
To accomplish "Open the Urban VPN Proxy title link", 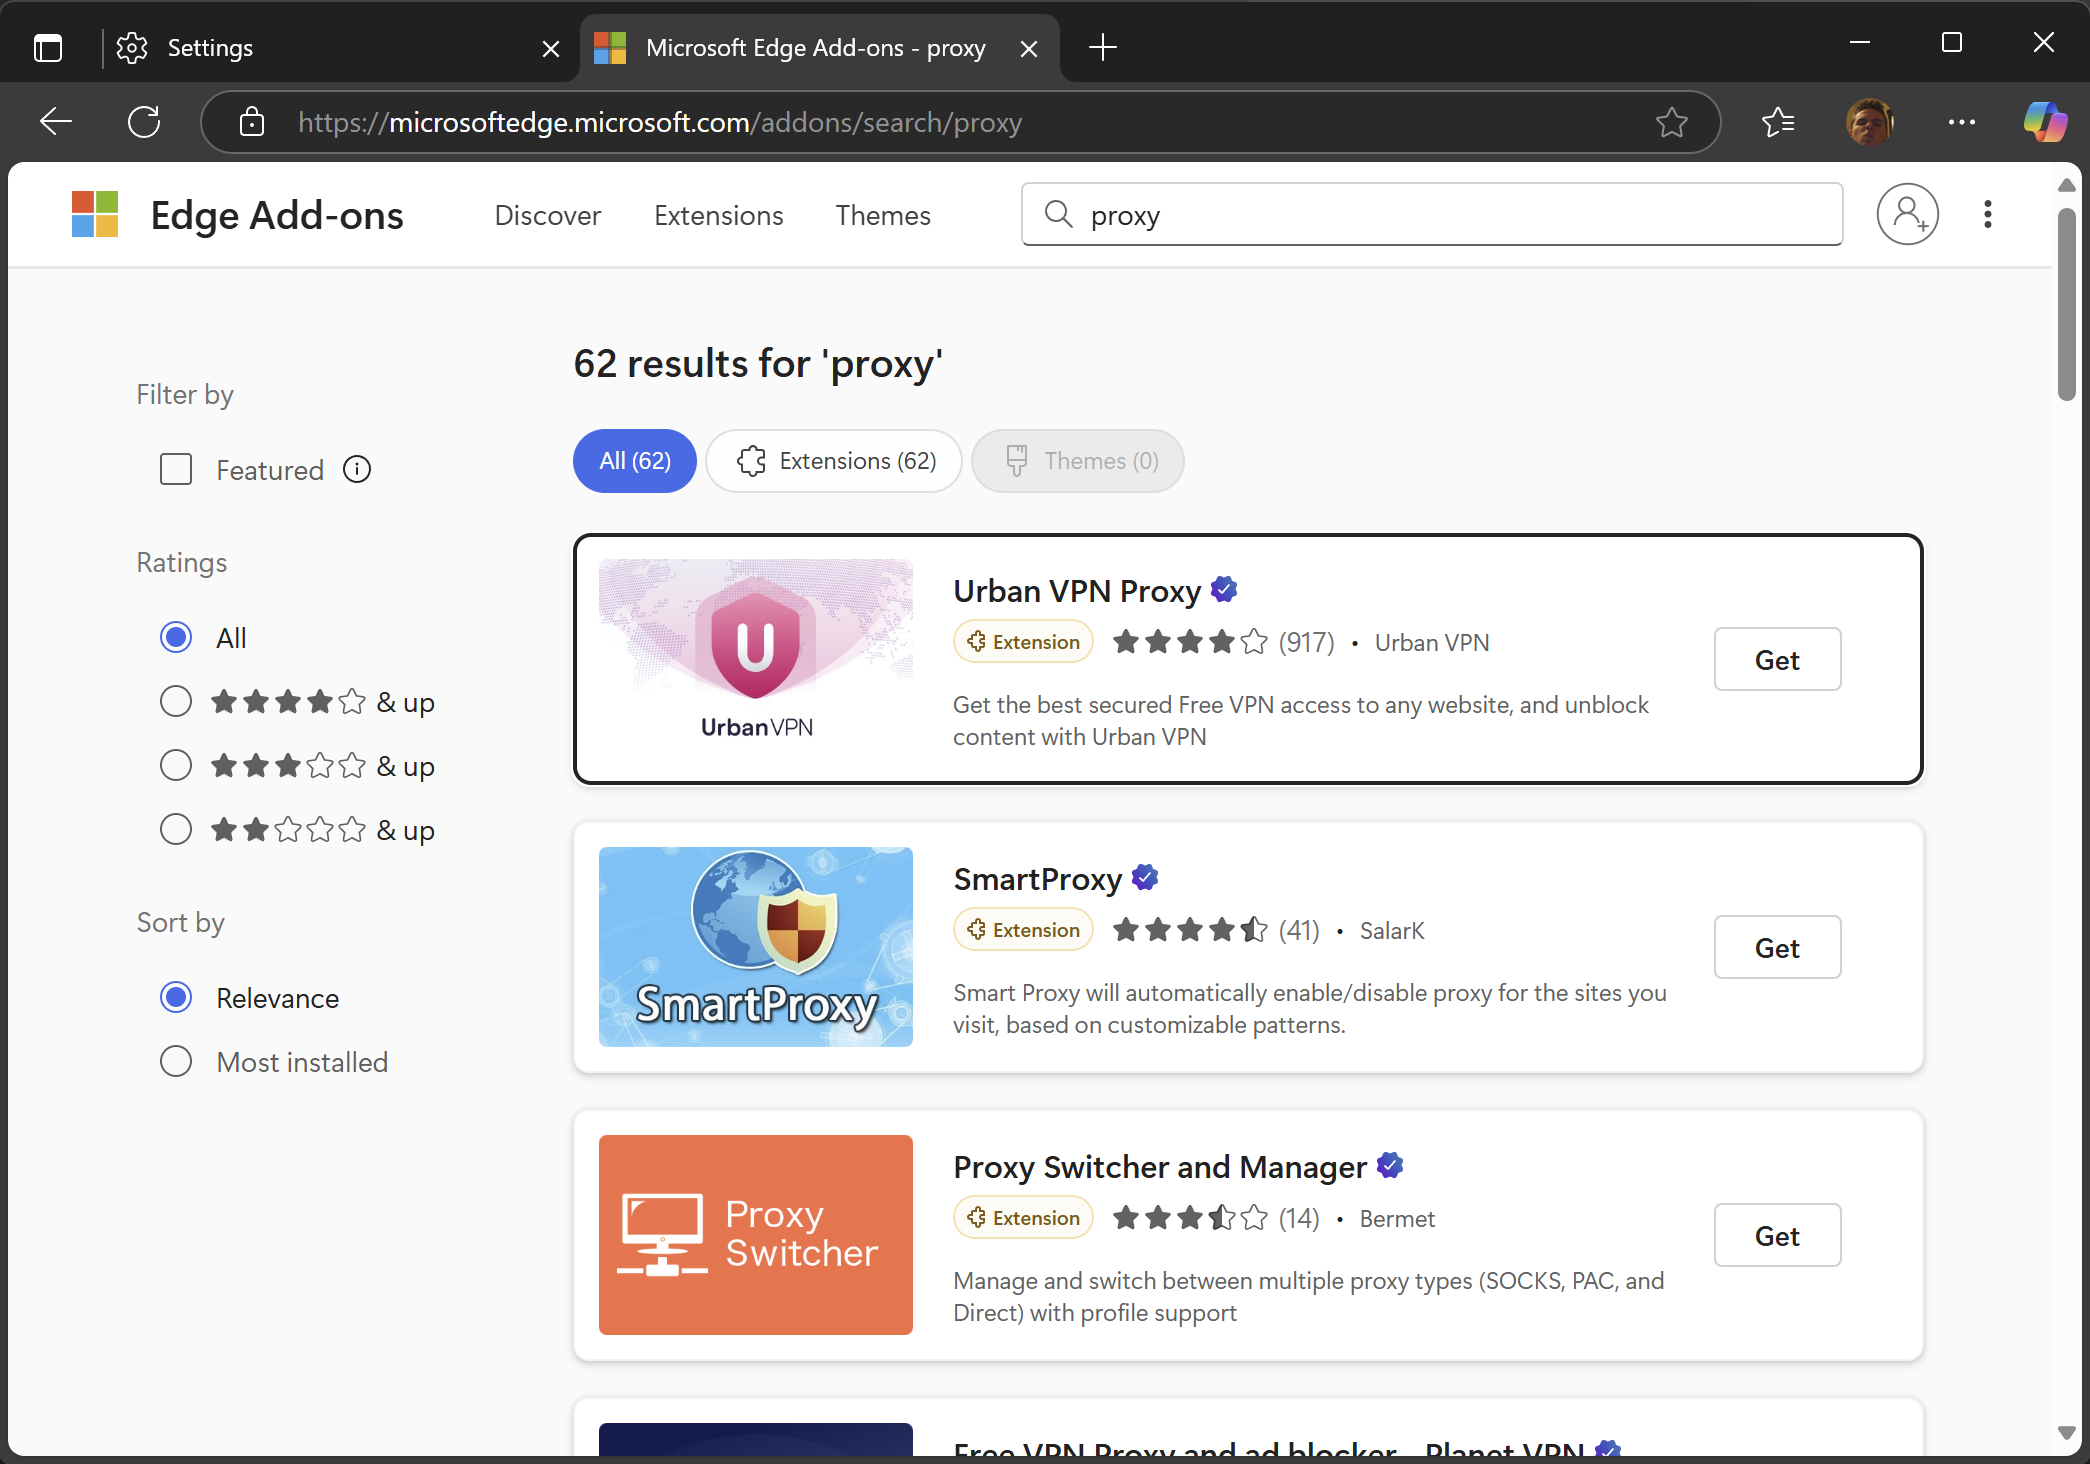I will 1077,591.
